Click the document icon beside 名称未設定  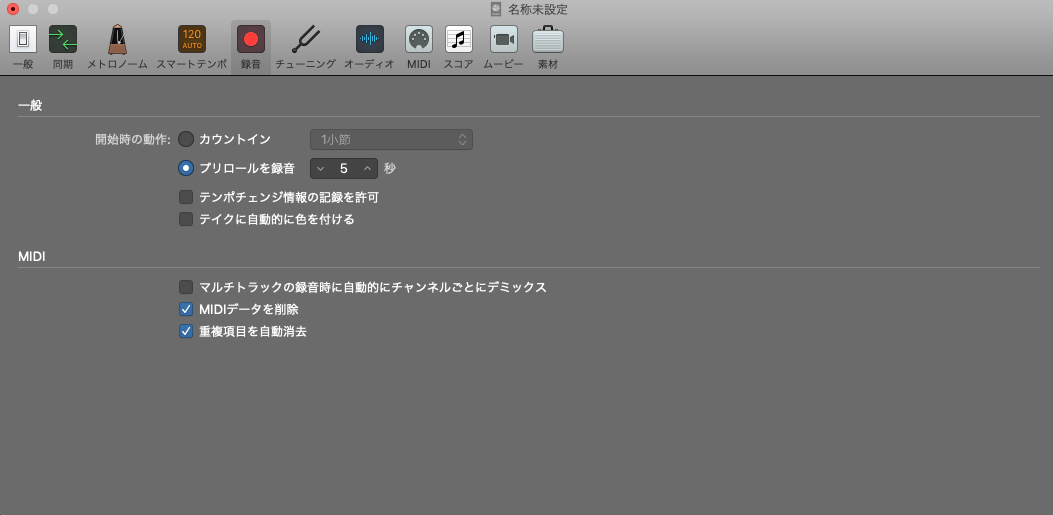[x=496, y=9]
